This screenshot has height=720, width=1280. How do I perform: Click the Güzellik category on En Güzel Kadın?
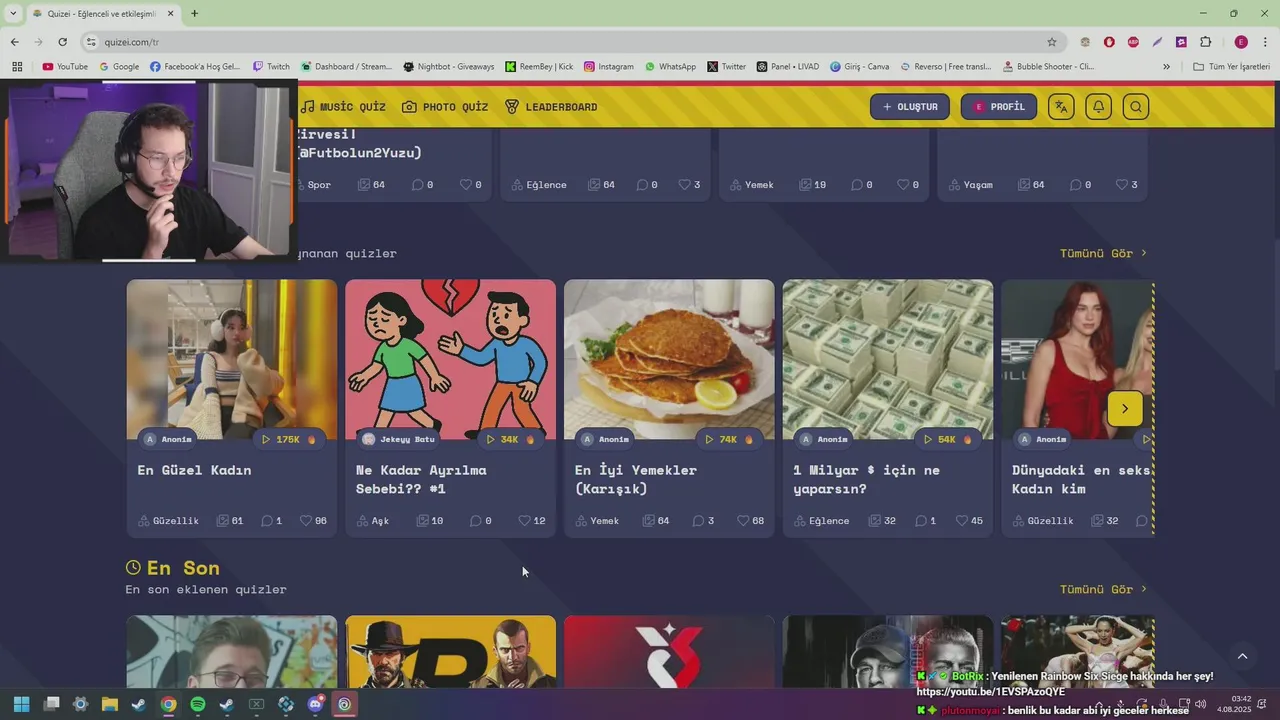click(x=168, y=521)
